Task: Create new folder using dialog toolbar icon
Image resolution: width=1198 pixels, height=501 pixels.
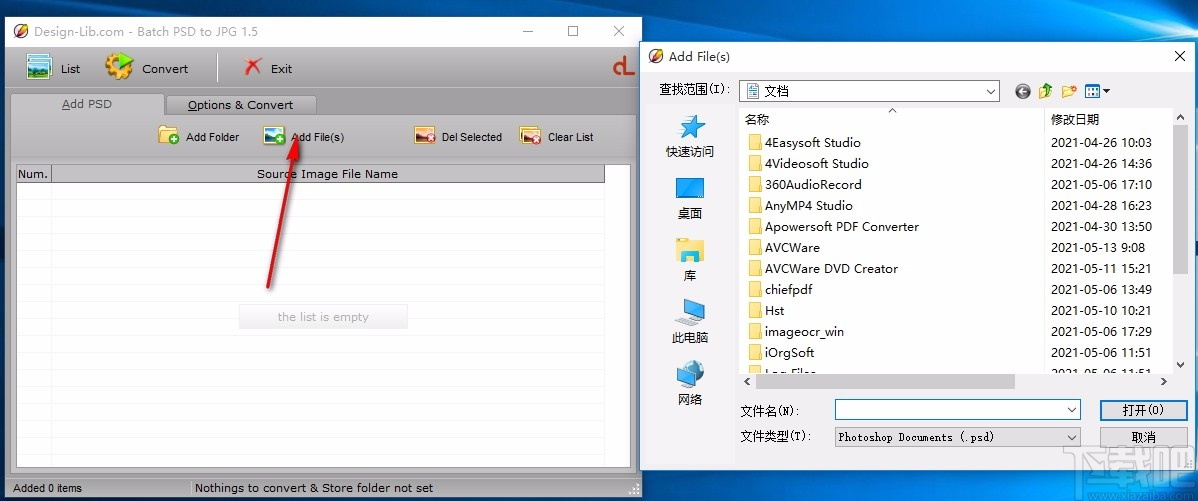Action: coord(1069,92)
